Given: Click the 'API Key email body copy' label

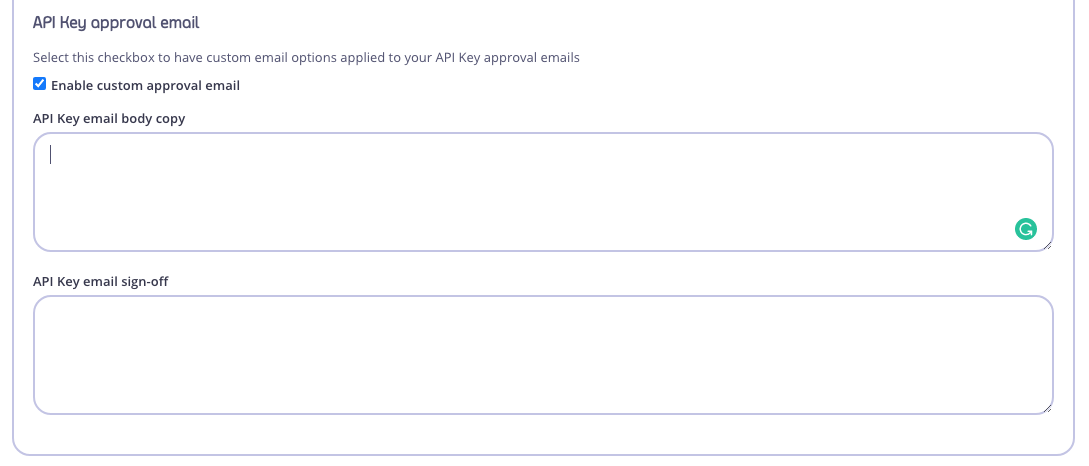Looking at the screenshot, I should [109, 118].
